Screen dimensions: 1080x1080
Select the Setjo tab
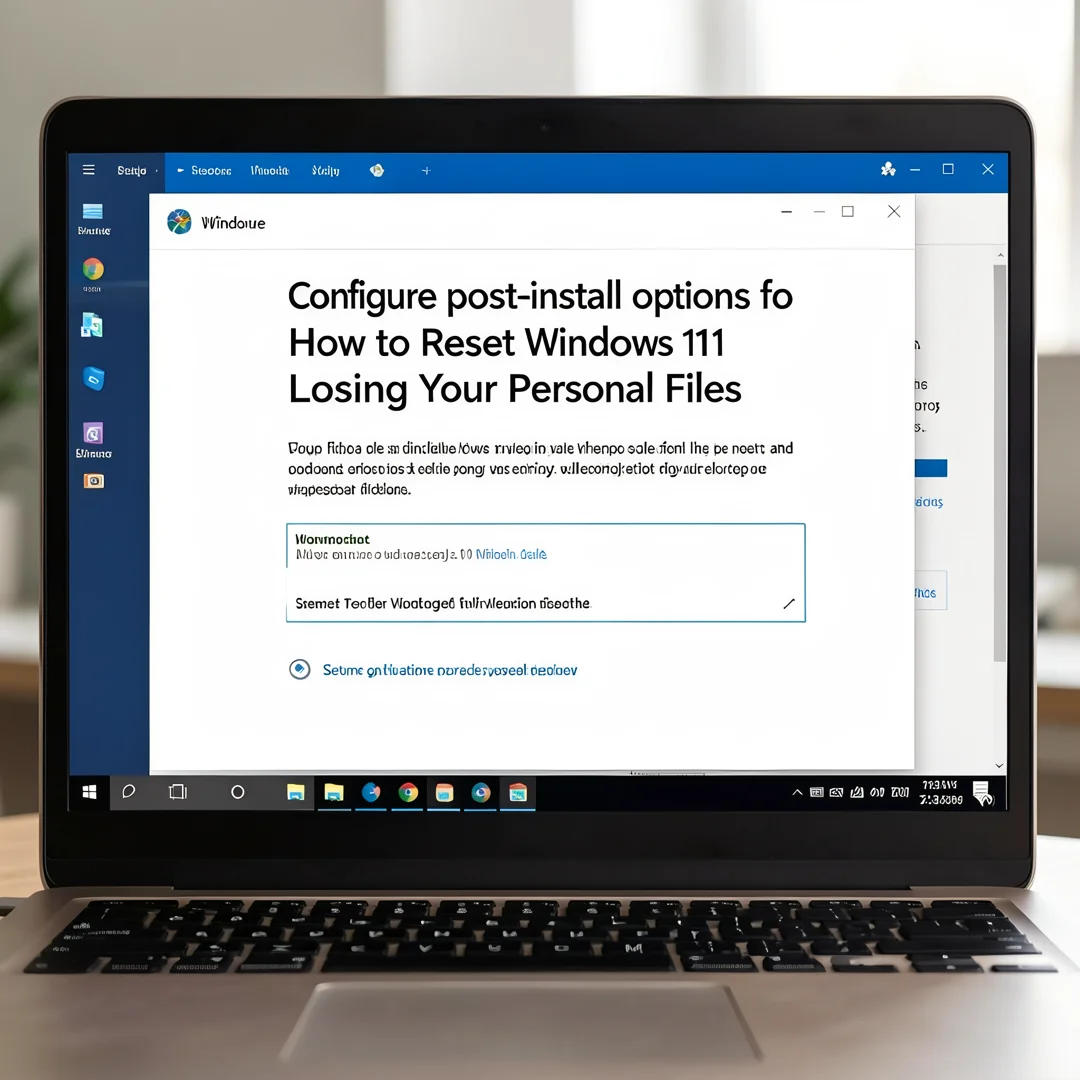132,170
